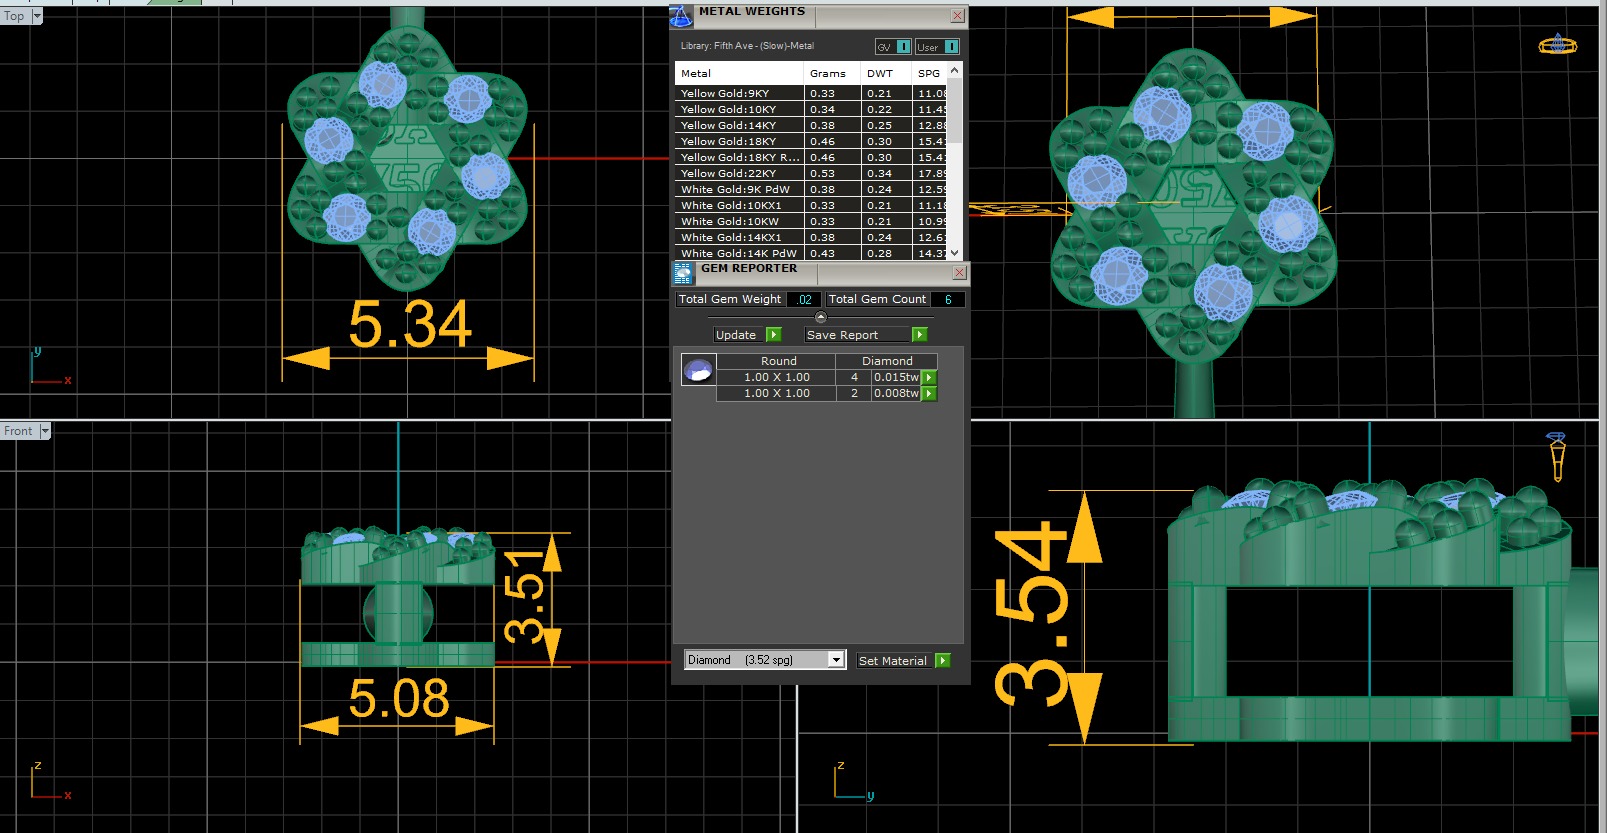The width and height of the screenshot is (1607, 833).
Task: Click the SPG column header
Action: click(929, 73)
